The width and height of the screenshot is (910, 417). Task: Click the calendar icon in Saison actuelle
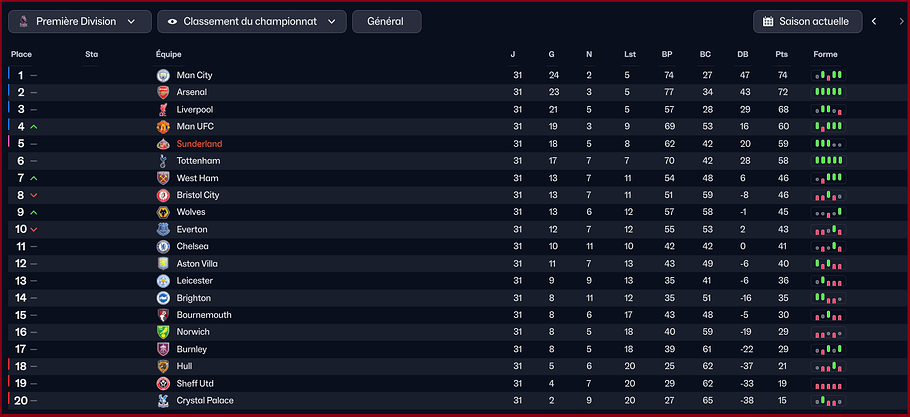click(x=768, y=21)
